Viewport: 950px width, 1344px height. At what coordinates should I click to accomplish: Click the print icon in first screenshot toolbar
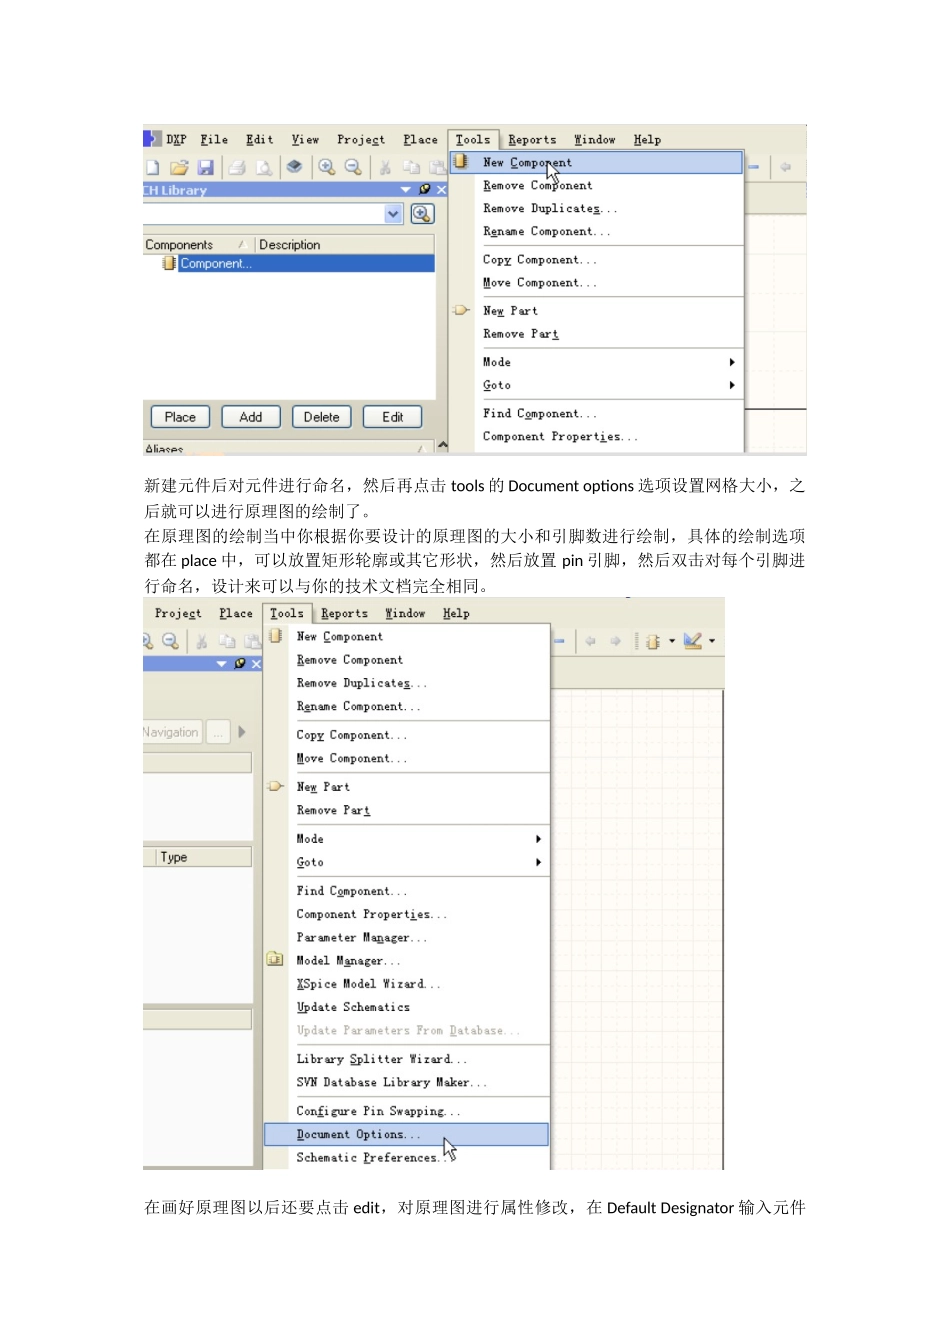coord(237,167)
